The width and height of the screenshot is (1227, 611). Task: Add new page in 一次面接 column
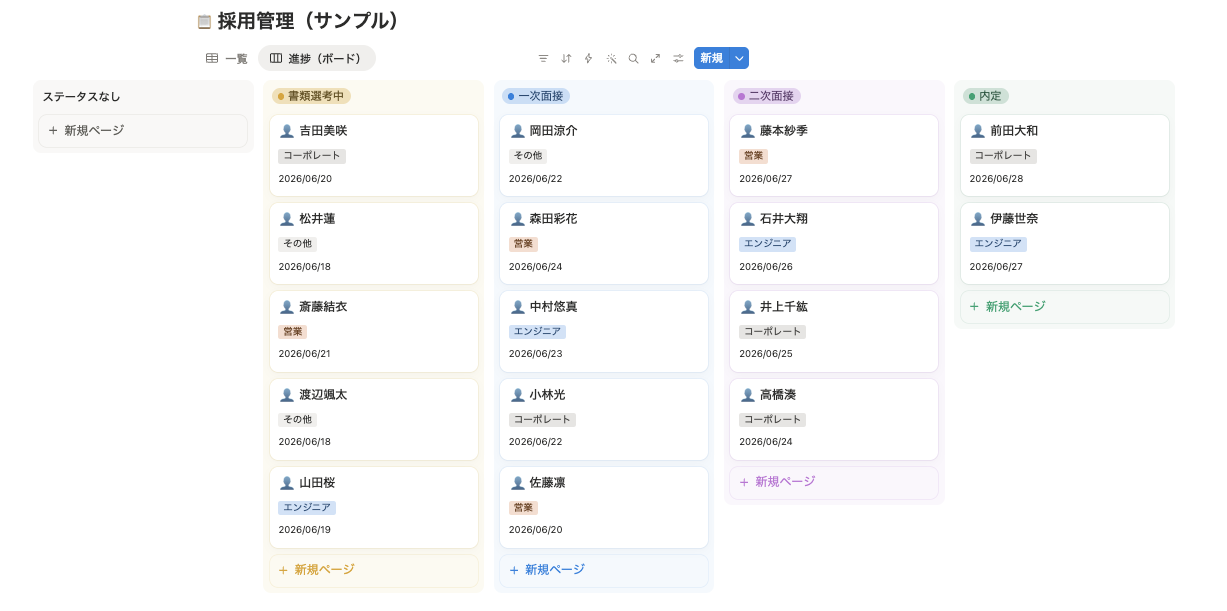[x=603, y=570]
